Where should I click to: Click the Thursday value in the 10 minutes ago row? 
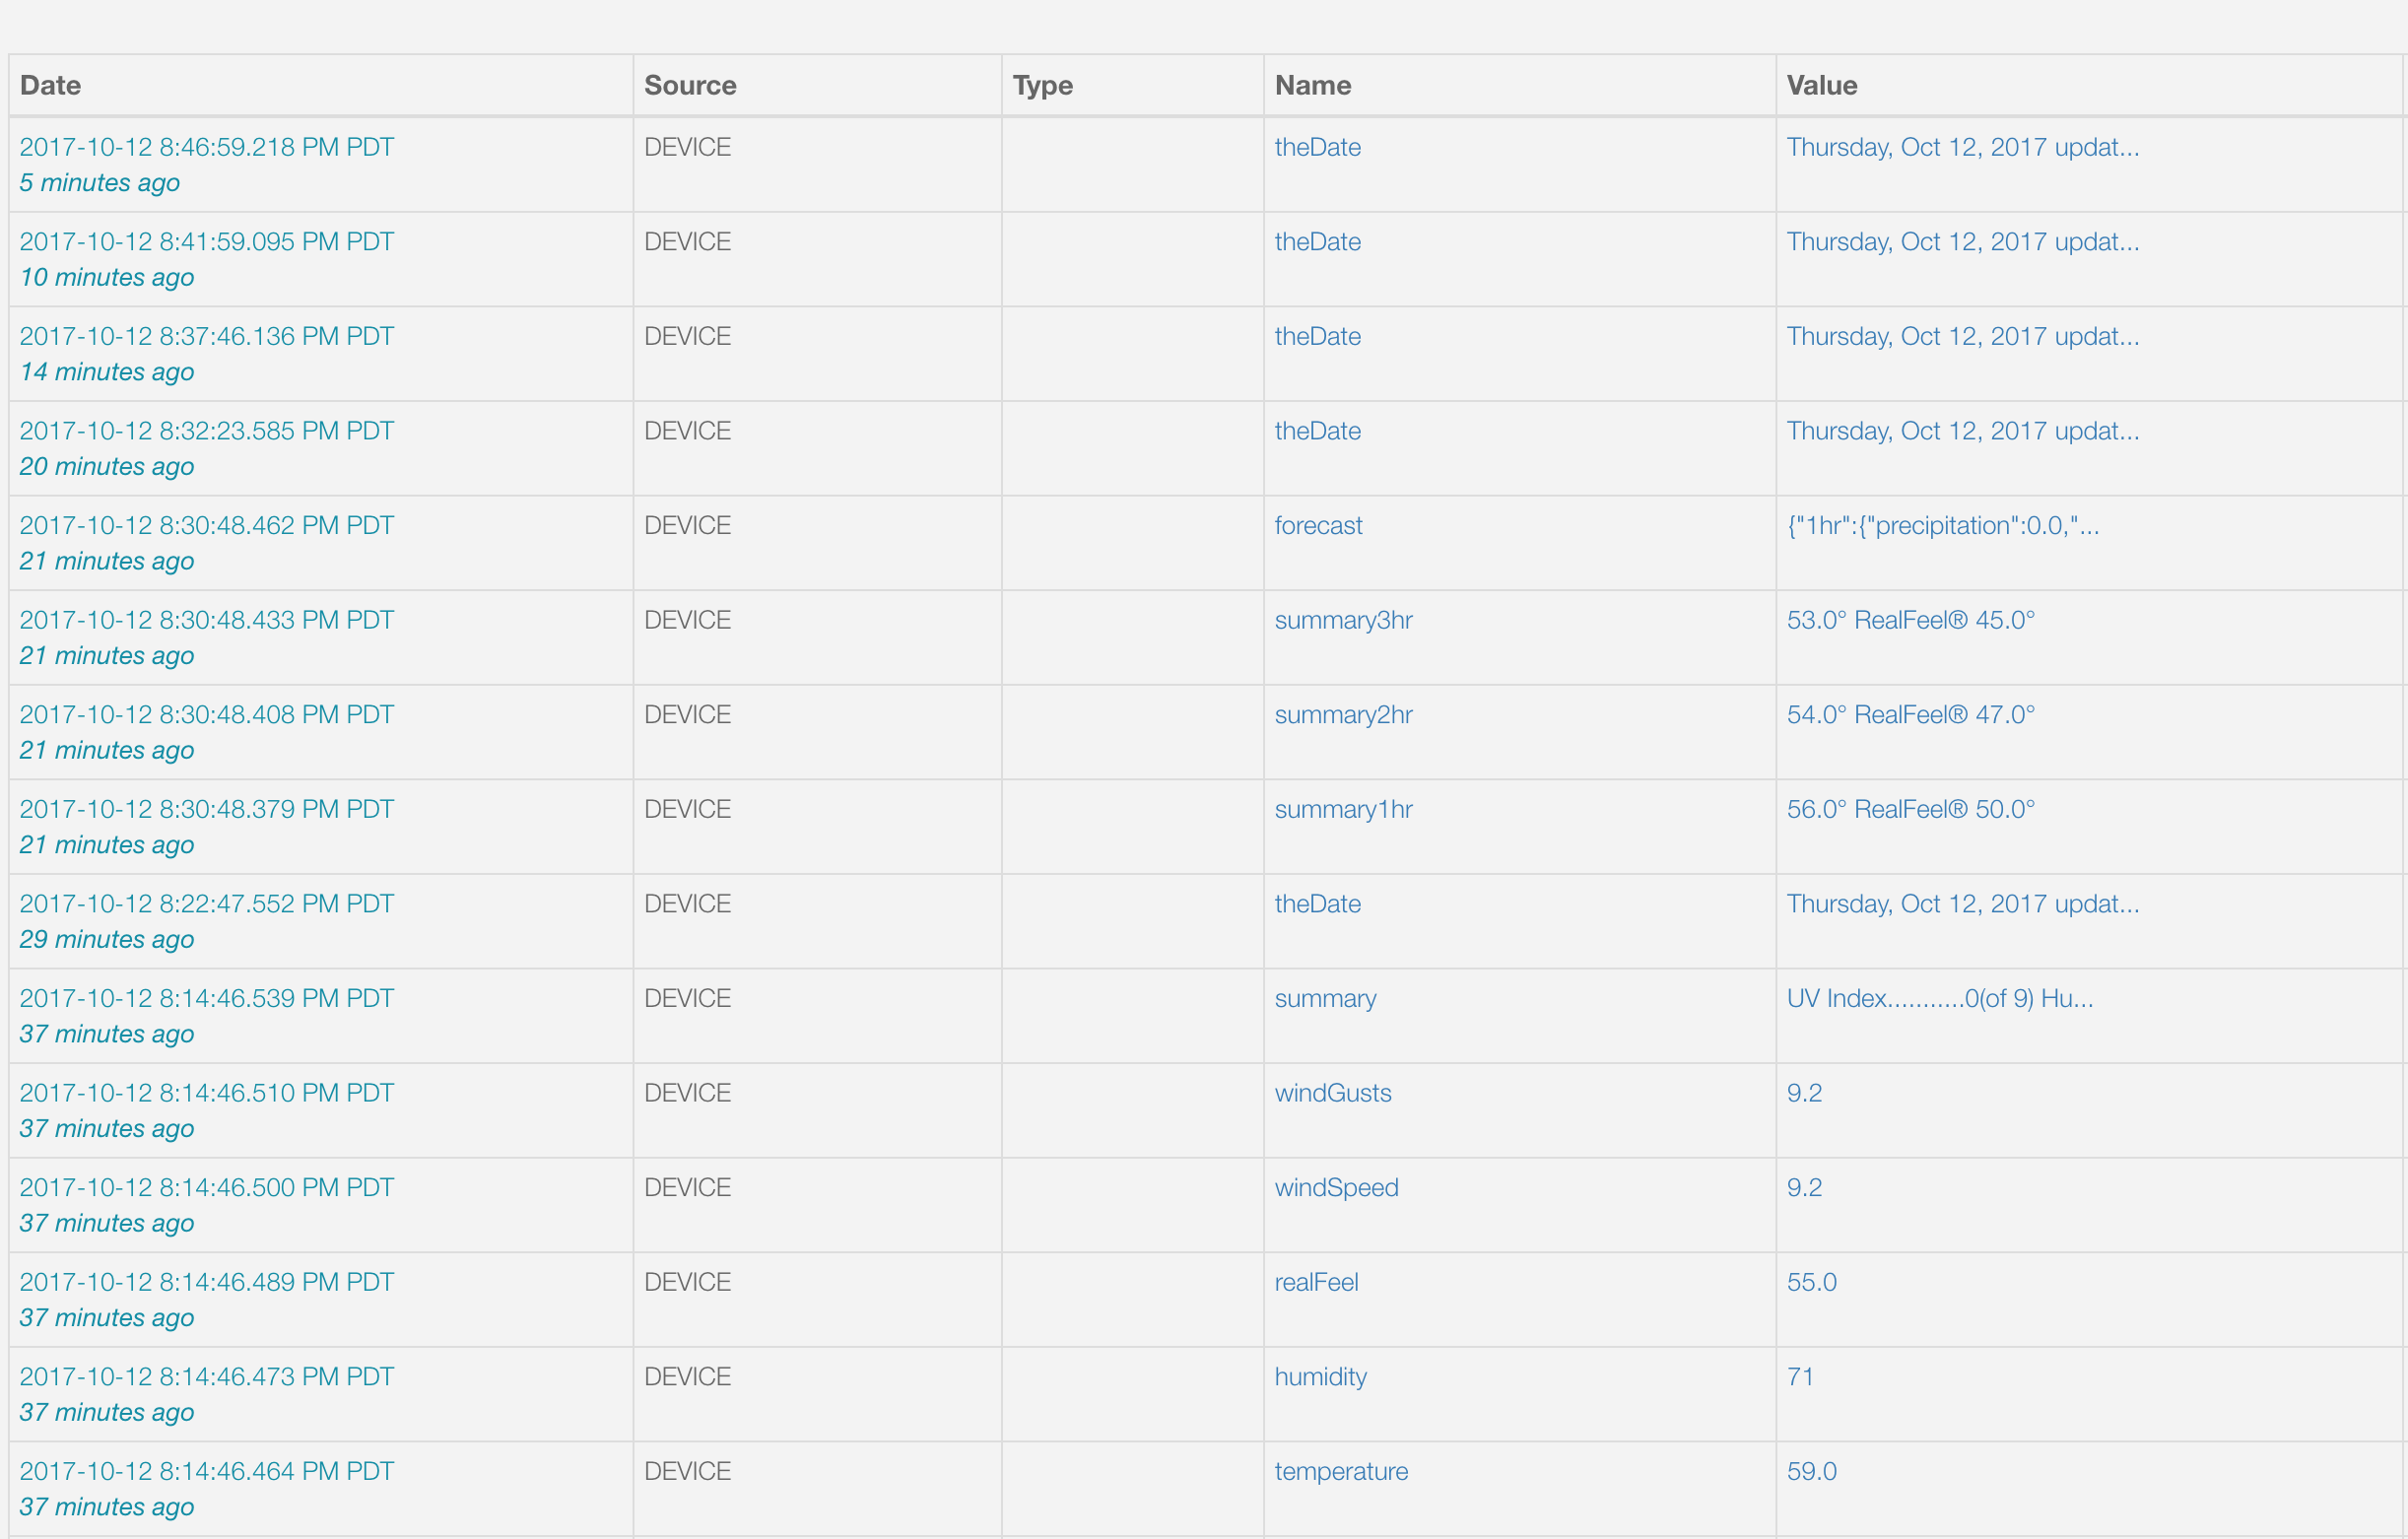coord(1963,242)
